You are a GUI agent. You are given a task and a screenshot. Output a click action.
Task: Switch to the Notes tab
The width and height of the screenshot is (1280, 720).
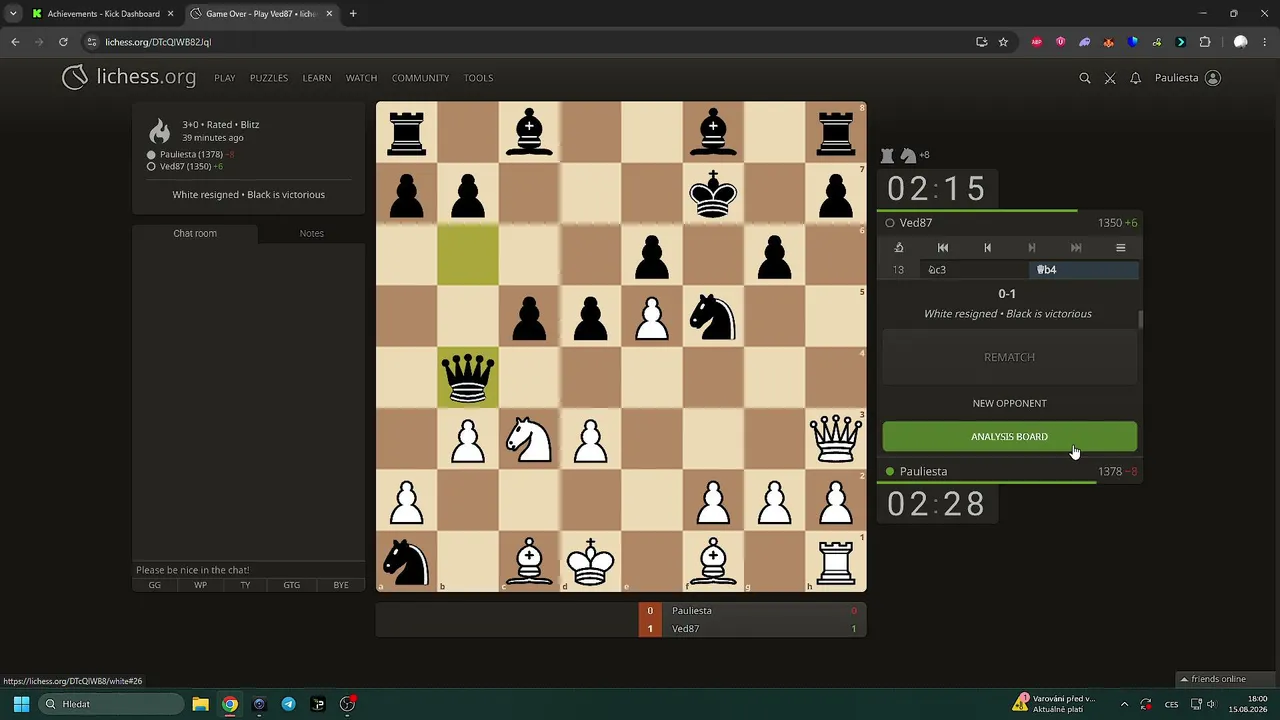click(x=312, y=233)
